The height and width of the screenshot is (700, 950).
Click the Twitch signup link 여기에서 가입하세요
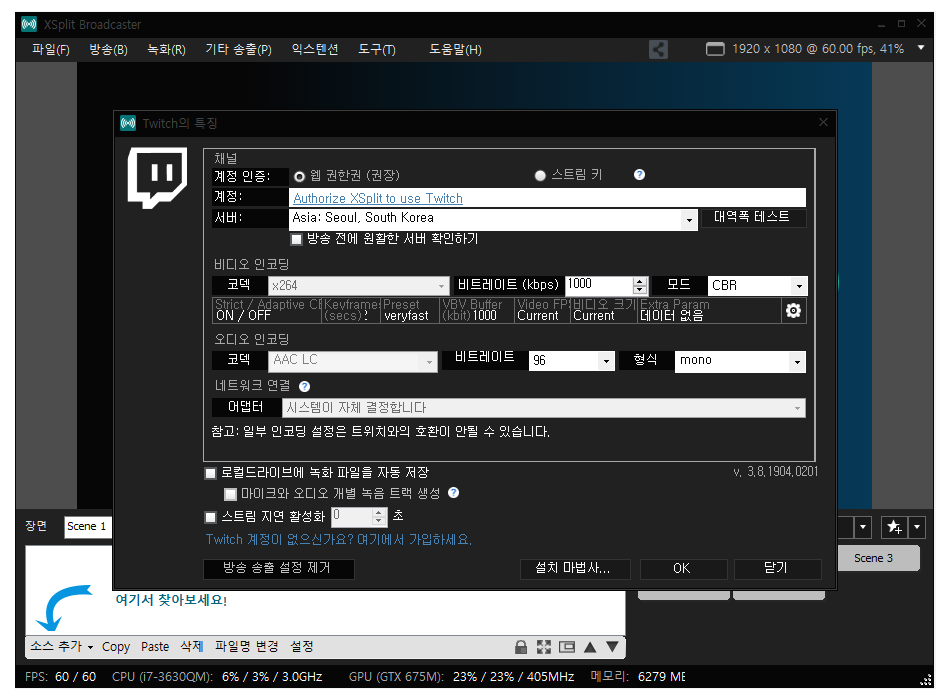coord(414,539)
